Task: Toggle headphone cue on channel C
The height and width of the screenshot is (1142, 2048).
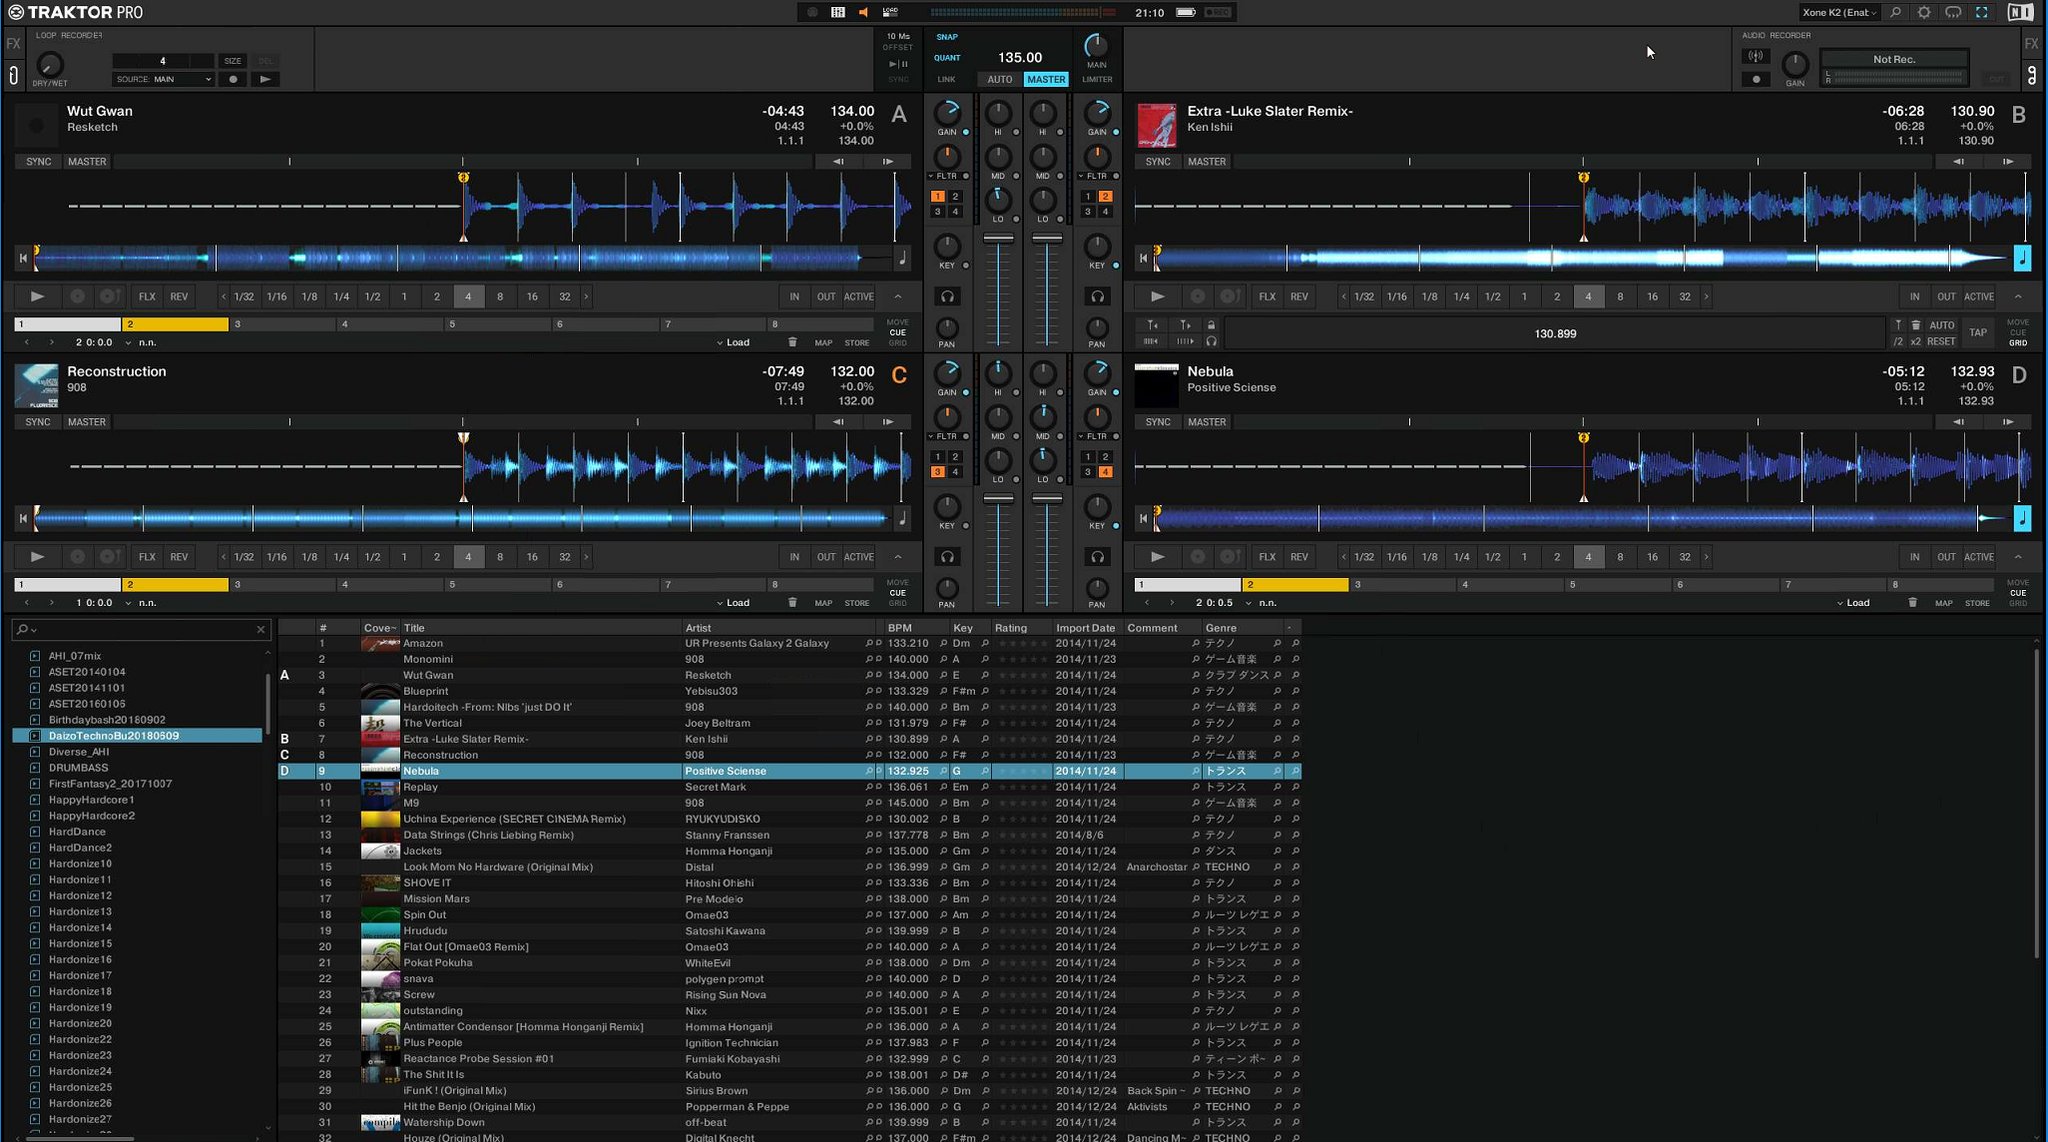Action: point(948,557)
